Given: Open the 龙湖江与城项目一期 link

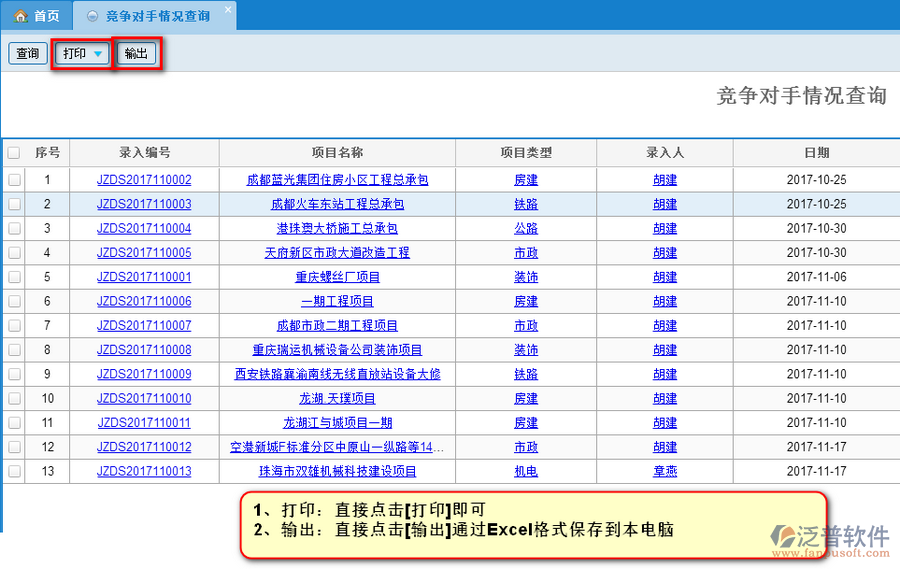Looking at the screenshot, I should (x=337, y=423).
